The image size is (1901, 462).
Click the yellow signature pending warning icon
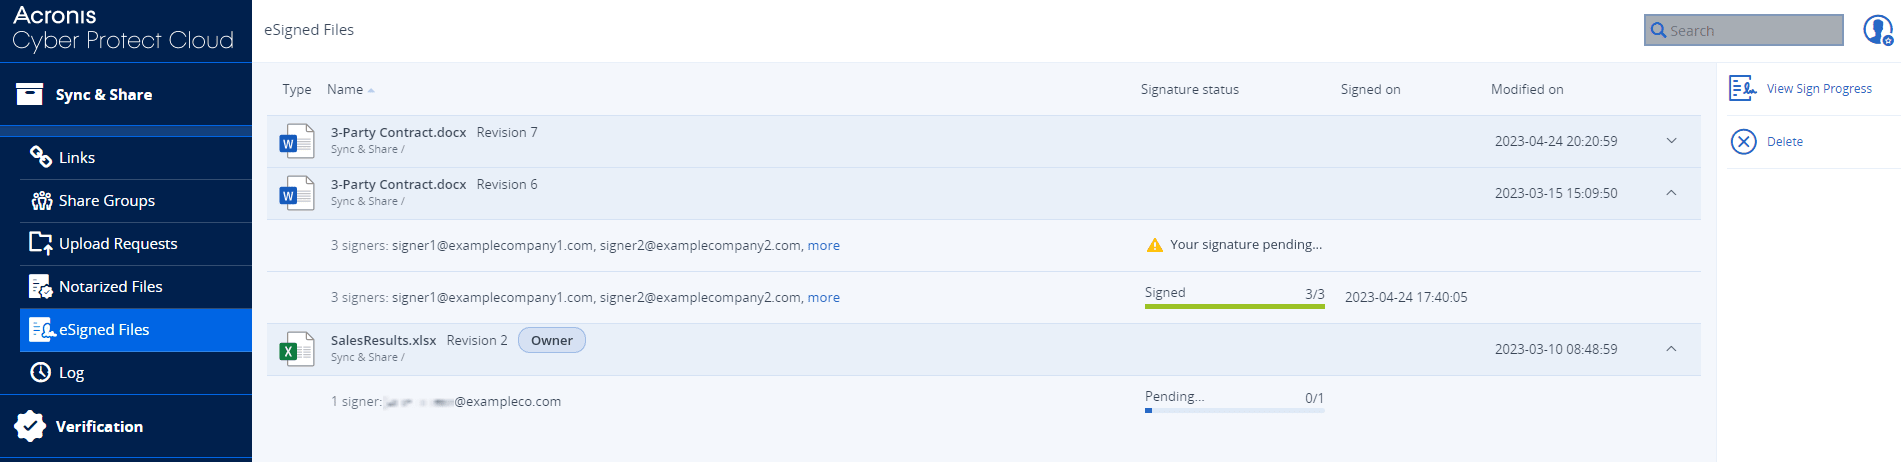pos(1155,245)
